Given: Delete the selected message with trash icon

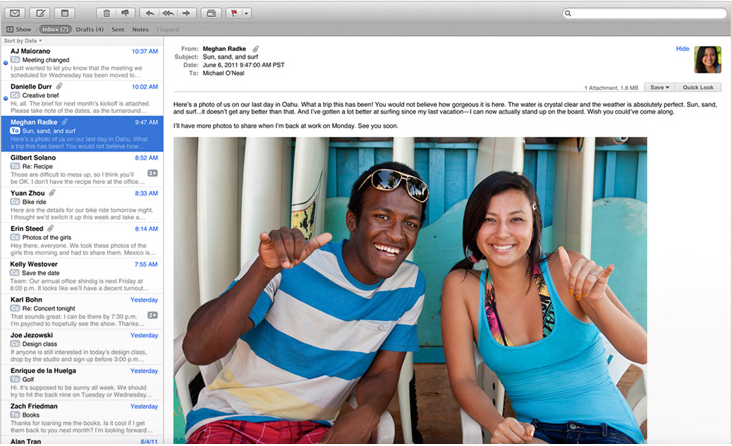Looking at the screenshot, I should tap(106, 13).
